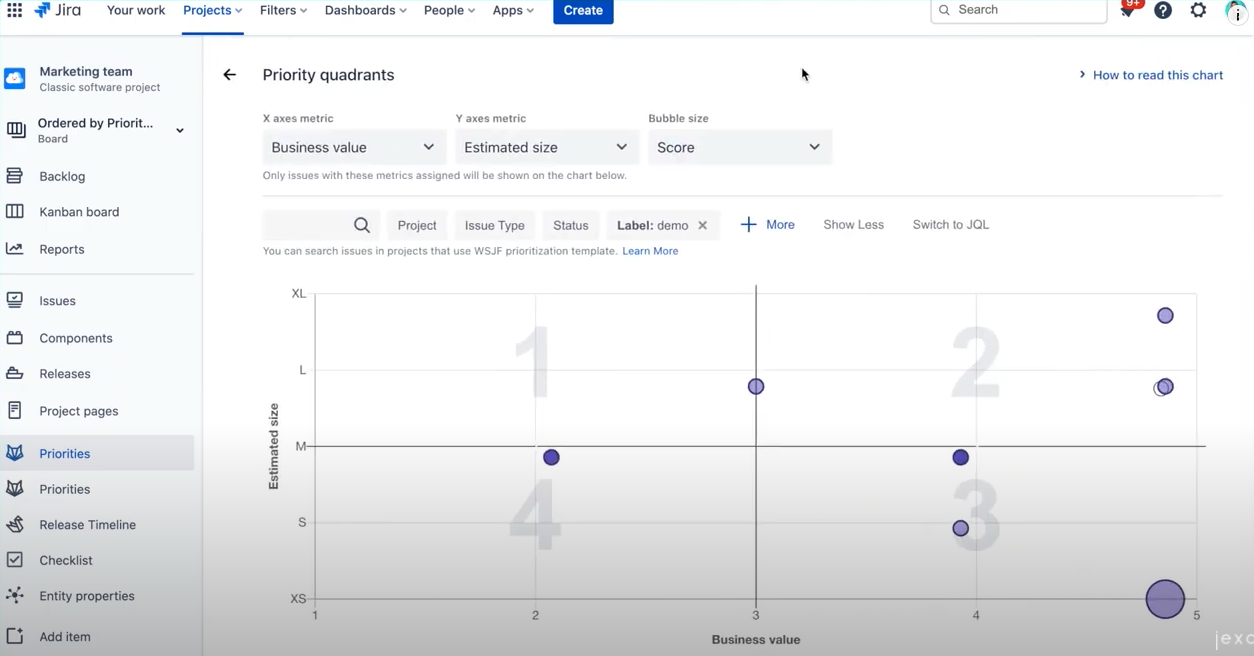Image resolution: width=1254 pixels, height=656 pixels.
Task: Remove the Label: demo filter
Action: tap(703, 225)
